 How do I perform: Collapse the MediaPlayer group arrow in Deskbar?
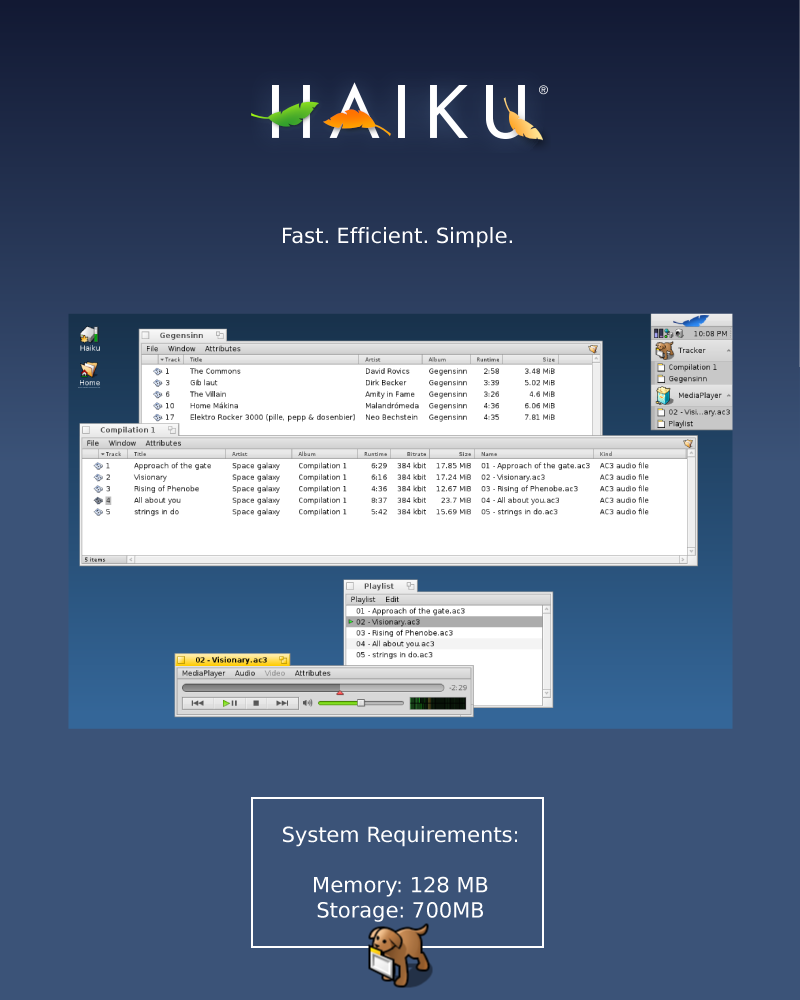click(x=728, y=395)
